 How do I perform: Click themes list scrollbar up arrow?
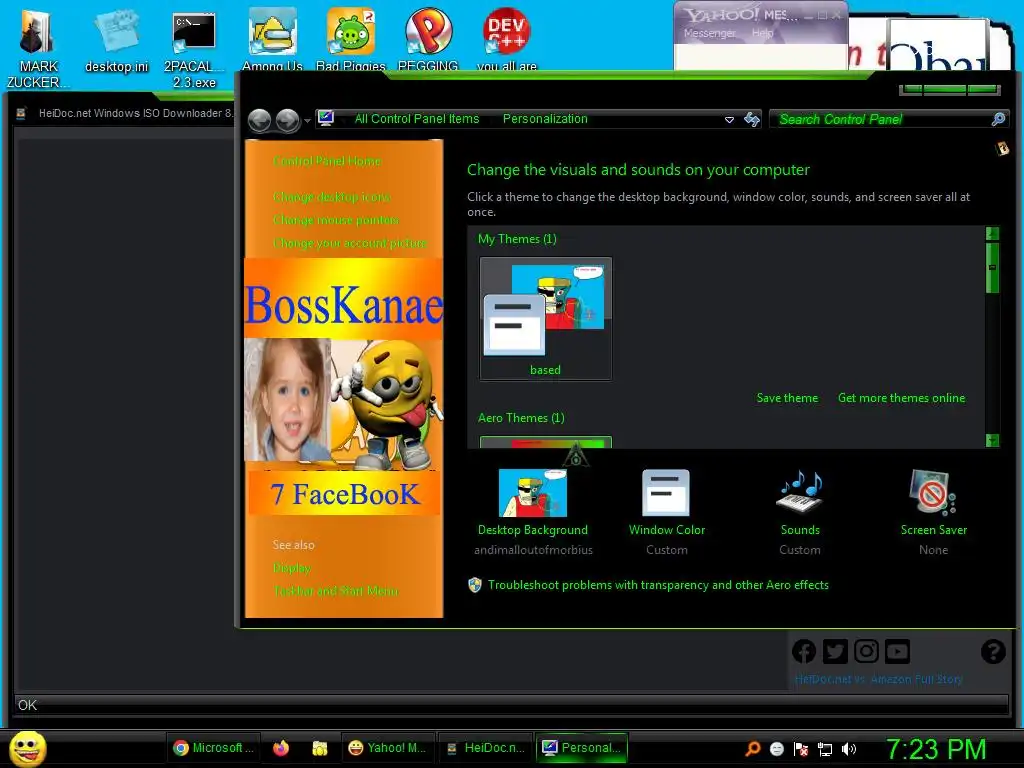click(992, 233)
